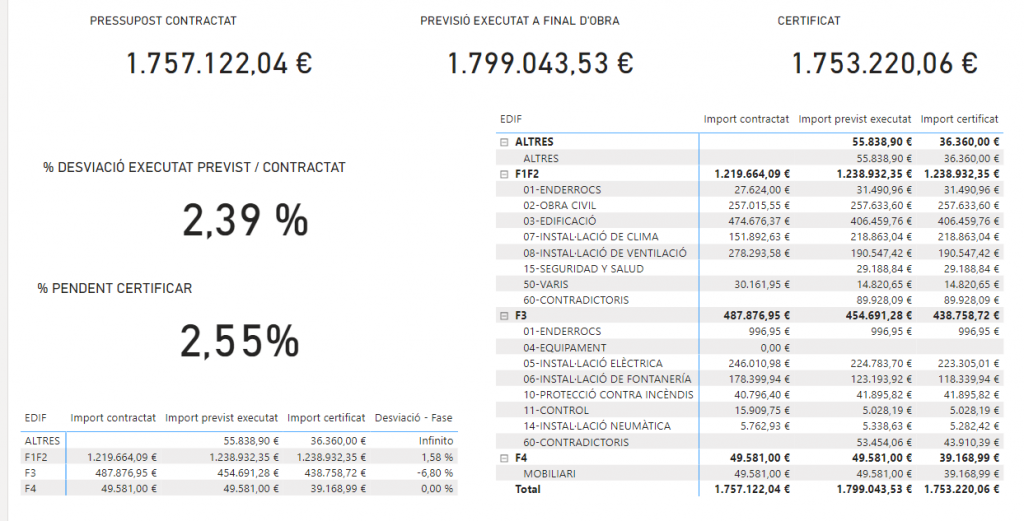Click Import certificat header in right matrix

959,119
